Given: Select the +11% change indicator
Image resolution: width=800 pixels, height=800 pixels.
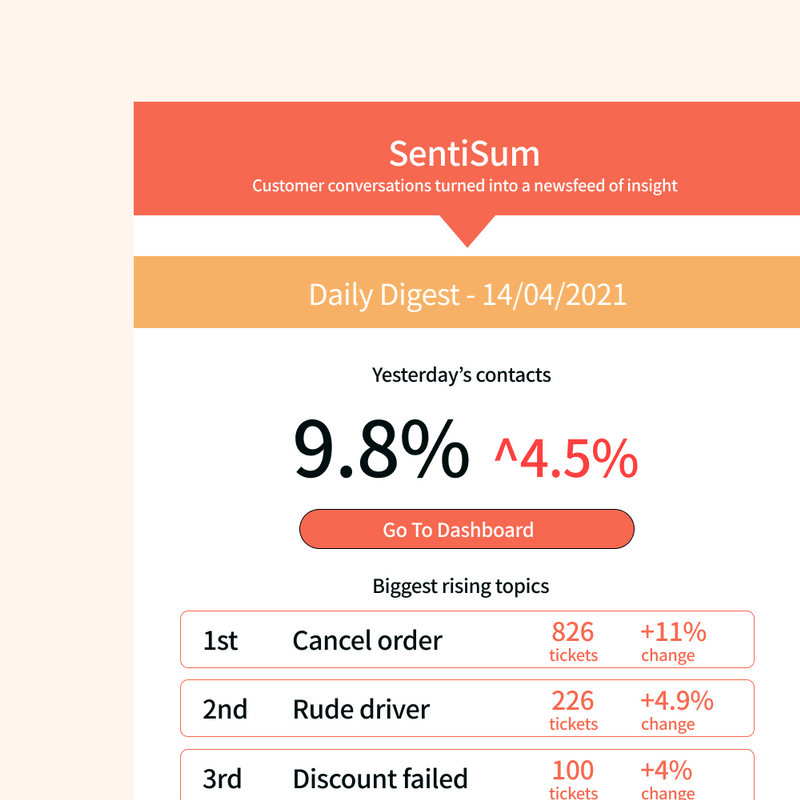Looking at the screenshot, I should tap(671, 631).
